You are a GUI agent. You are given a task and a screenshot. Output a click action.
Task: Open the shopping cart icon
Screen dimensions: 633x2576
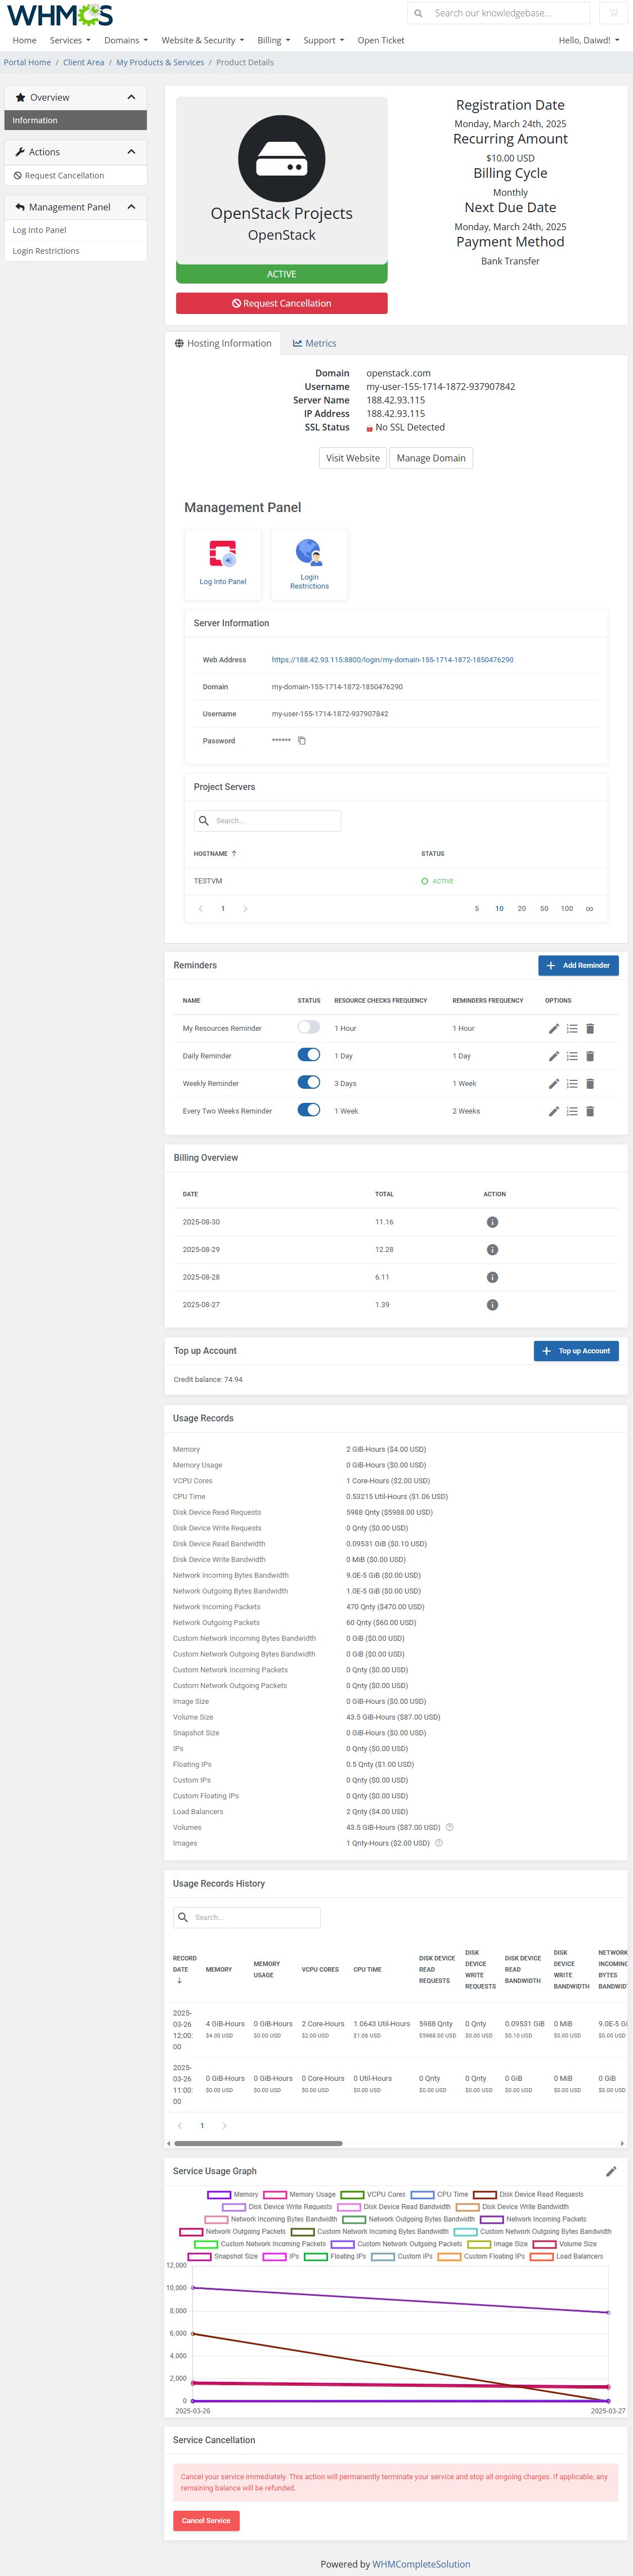613,13
